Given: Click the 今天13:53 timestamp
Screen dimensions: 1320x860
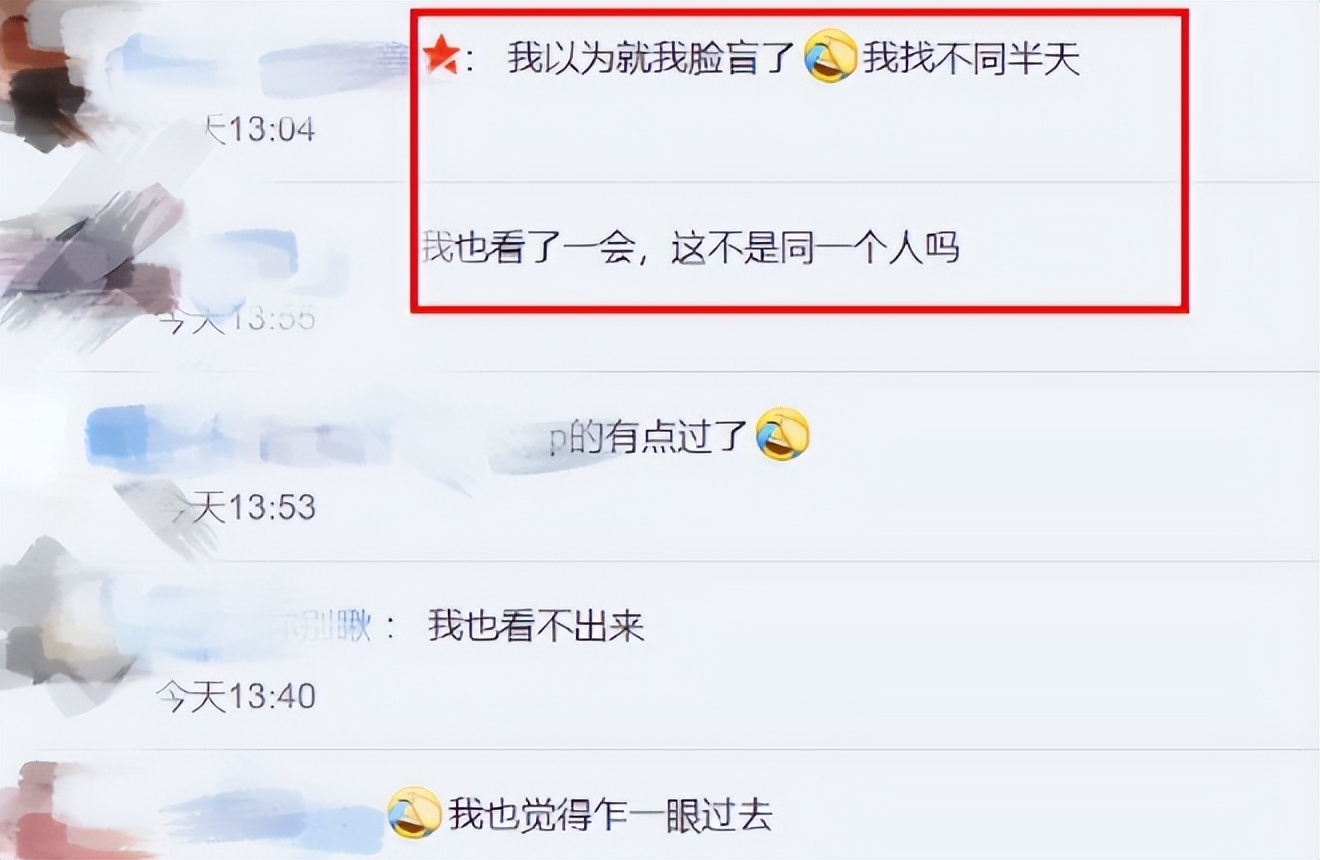Looking at the screenshot, I should [x=236, y=507].
